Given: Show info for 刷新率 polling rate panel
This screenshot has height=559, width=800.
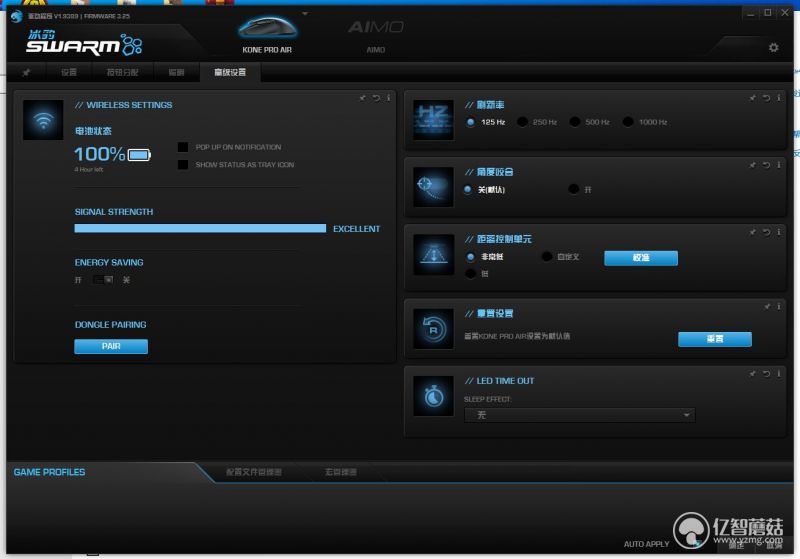Looking at the screenshot, I should 779,98.
